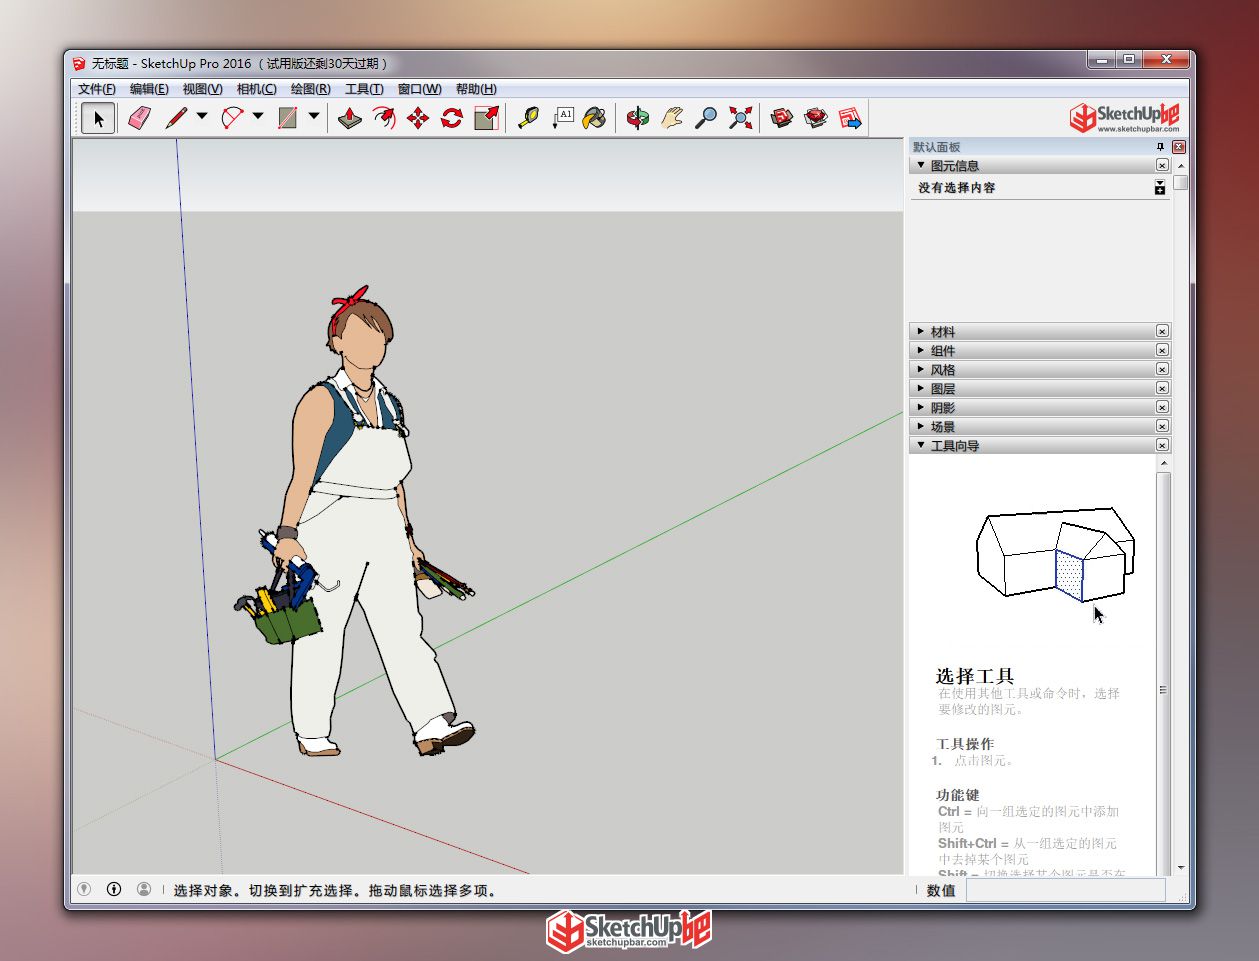This screenshot has width=1259, height=961.
Task: Click the geo-location status bar icon
Action: click(x=84, y=889)
